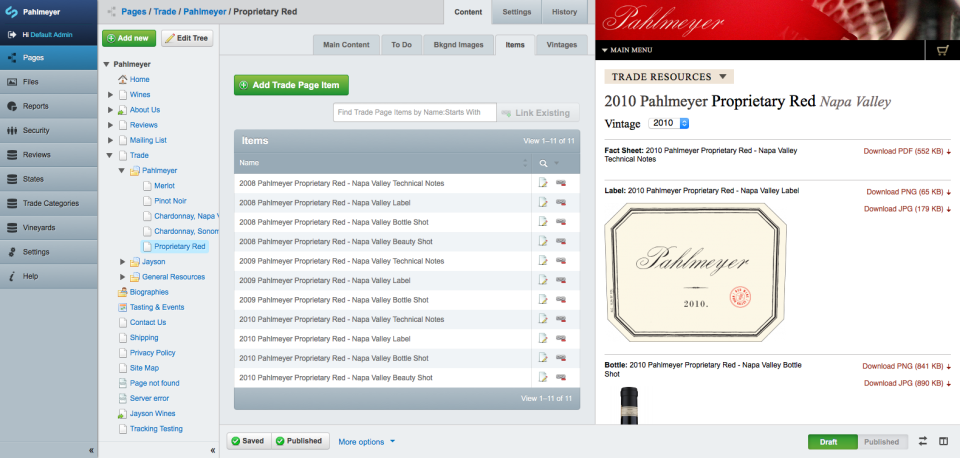Collapse the Trade tree node
The height and width of the screenshot is (458, 960).
pos(110,156)
